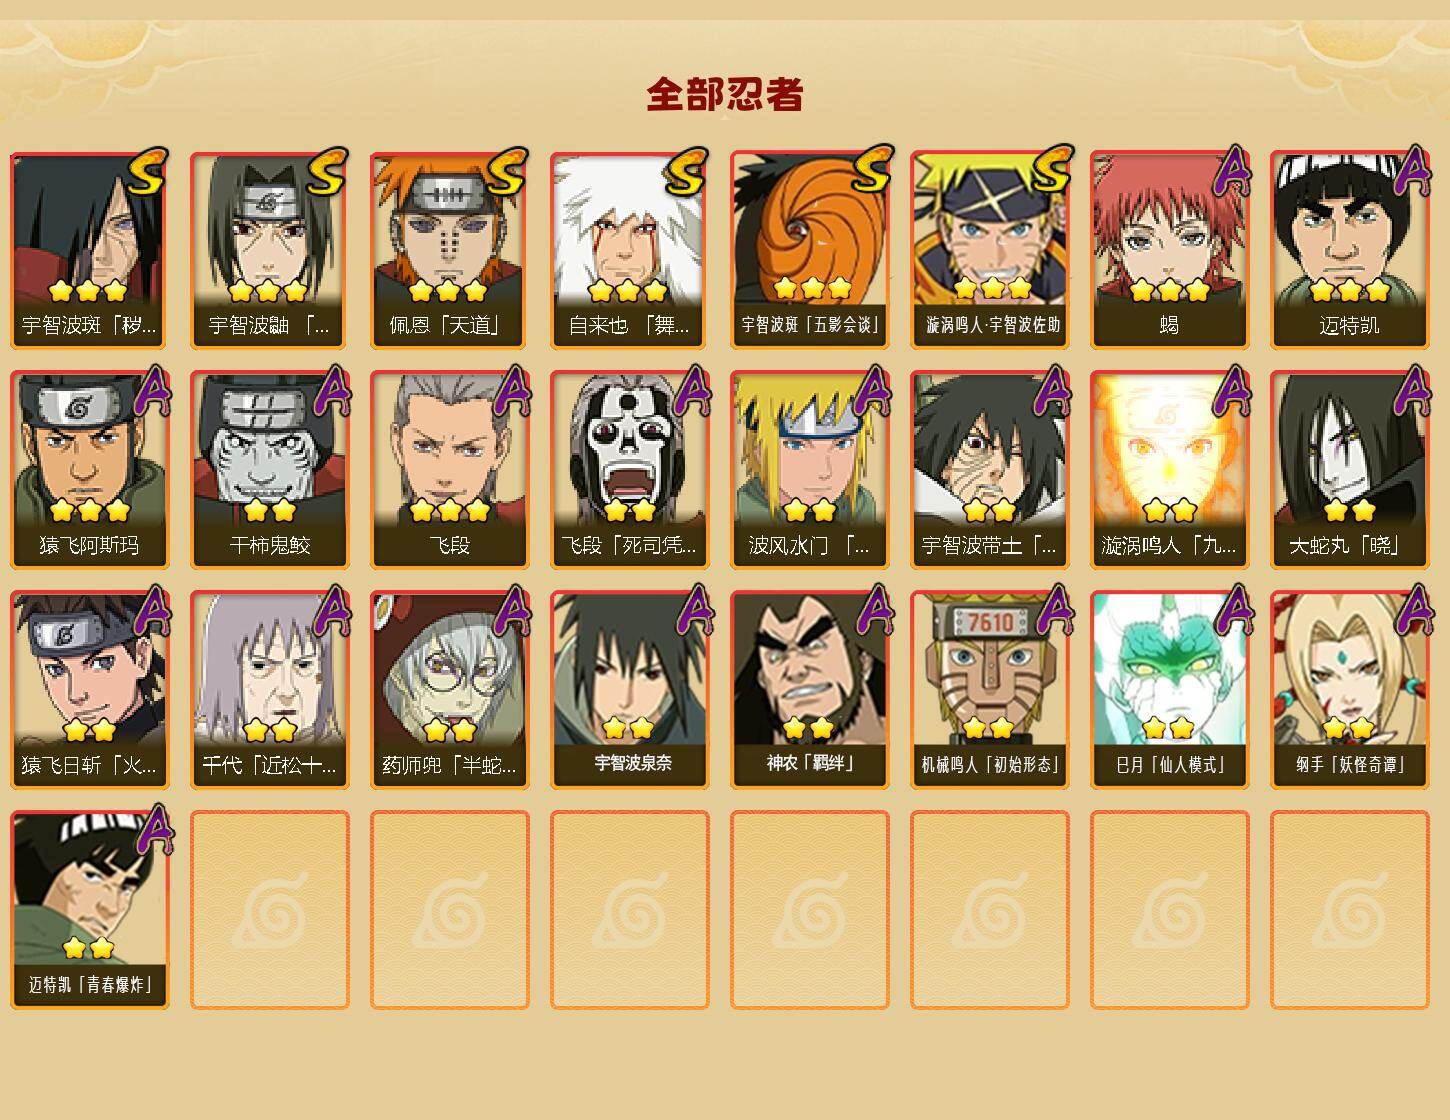Open the 飞段 three-star card
This screenshot has width=1450, height=1120.
pyautogui.click(x=449, y=470)
